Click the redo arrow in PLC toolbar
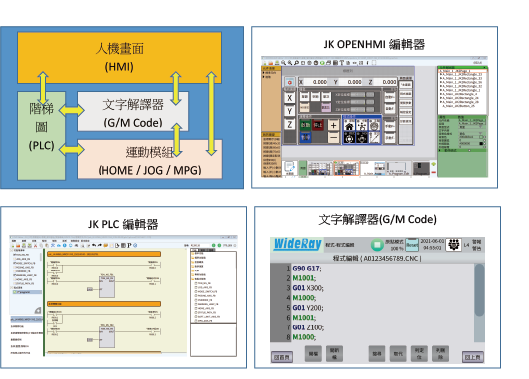The height and width of the screenshot is (379, 529). pyautogui.click(x=100, y=245)
